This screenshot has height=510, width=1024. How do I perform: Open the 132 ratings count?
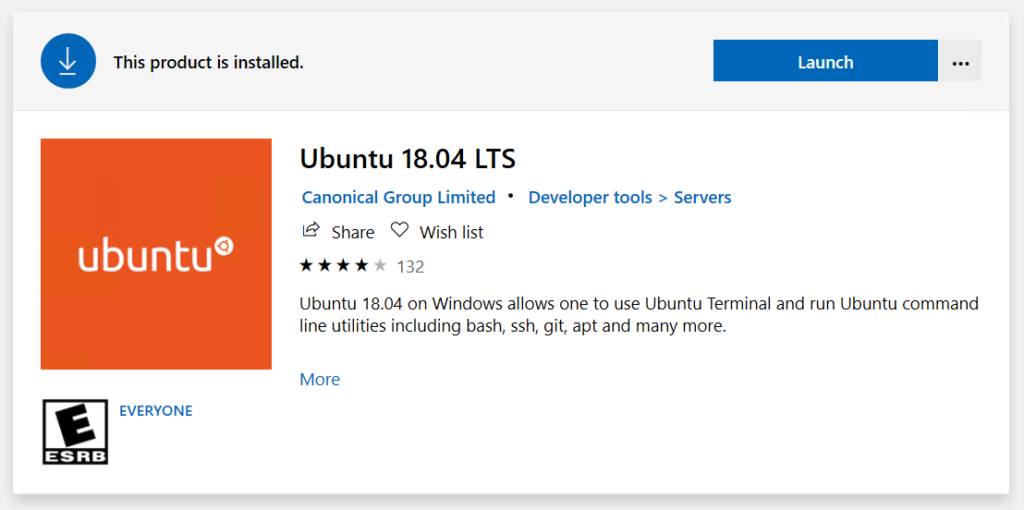click(410, 266)
